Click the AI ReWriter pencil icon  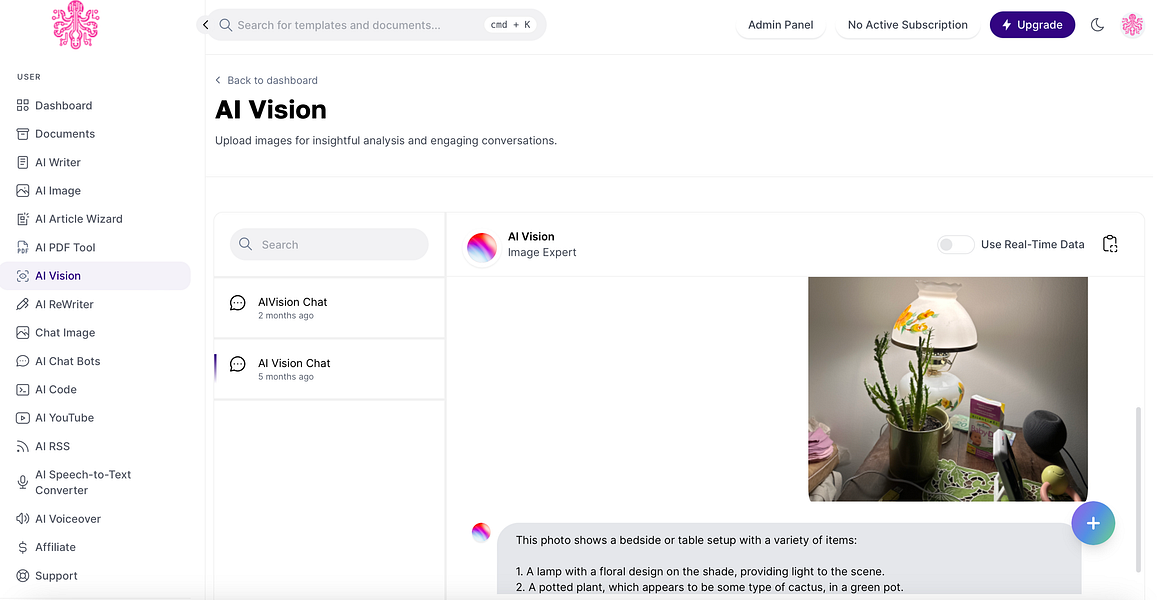click(23, 304)
